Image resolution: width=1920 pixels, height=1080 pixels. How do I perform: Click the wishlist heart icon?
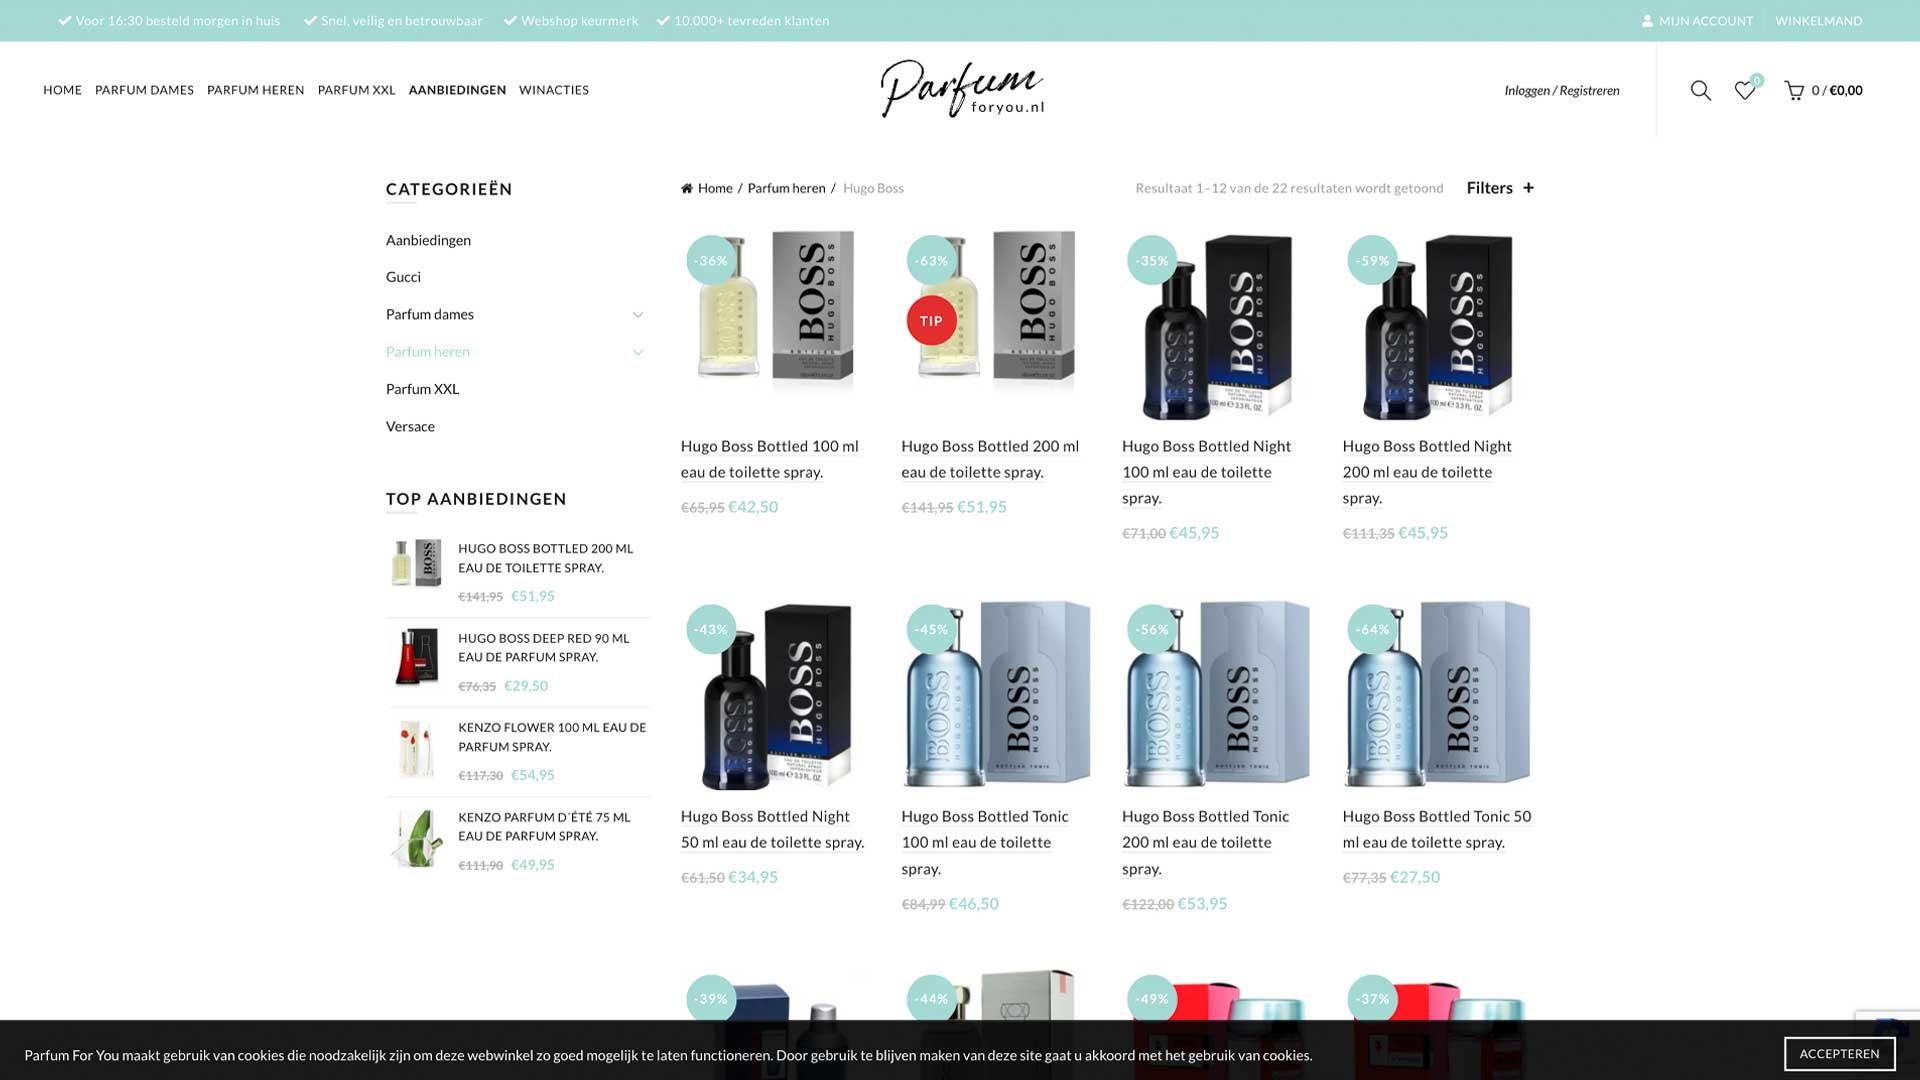[x=1746, y=90]
